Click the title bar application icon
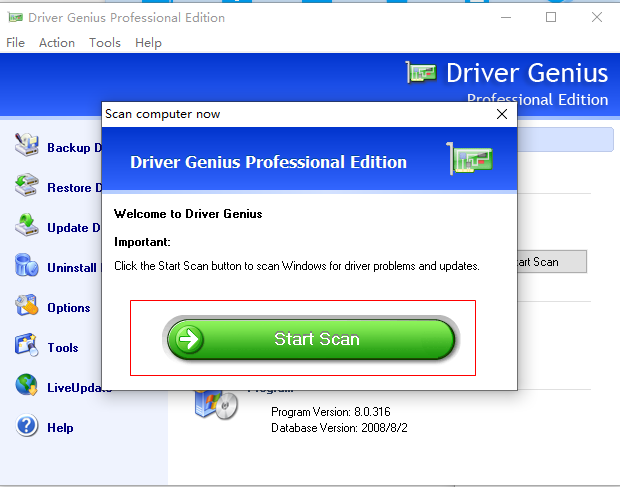620x487 pixels. [15, 17]
